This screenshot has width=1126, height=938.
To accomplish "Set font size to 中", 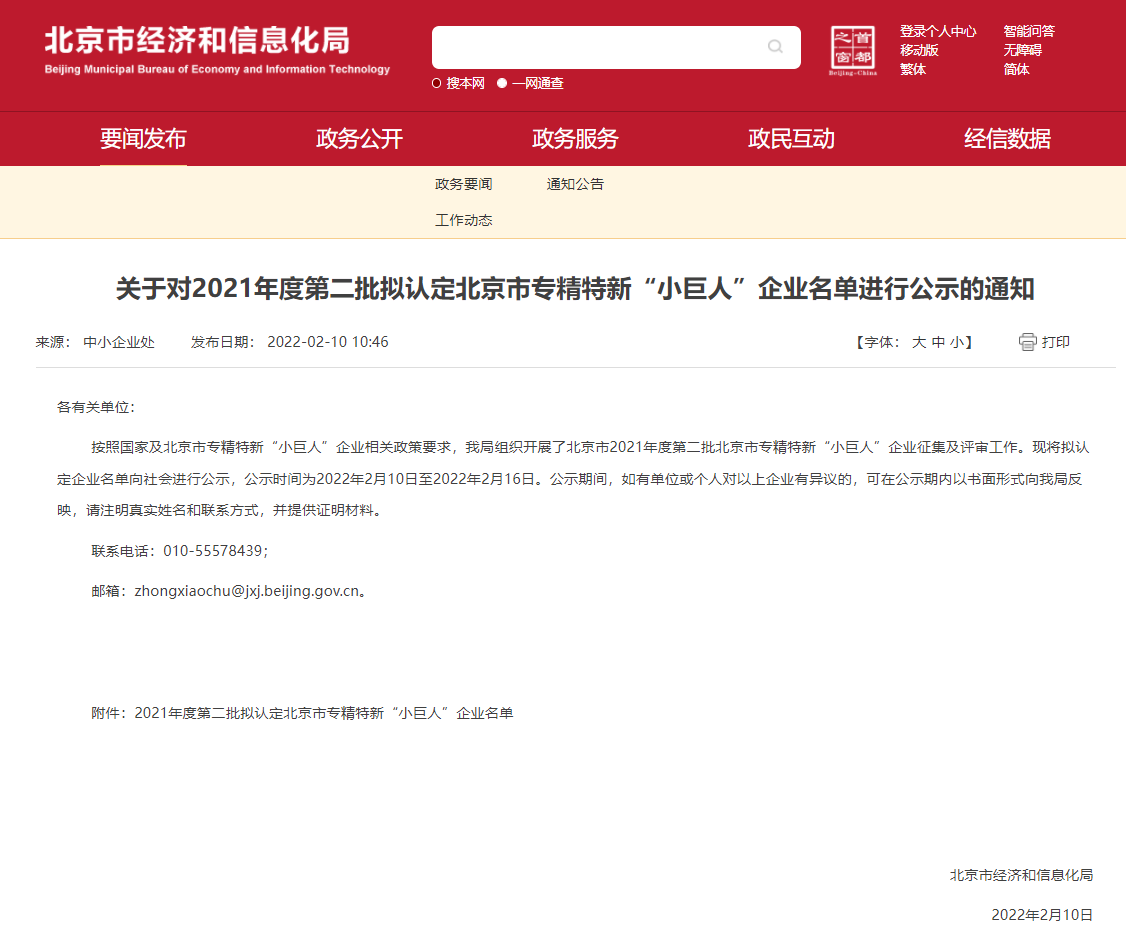I will pyautogui.click(x=938, y=342).
